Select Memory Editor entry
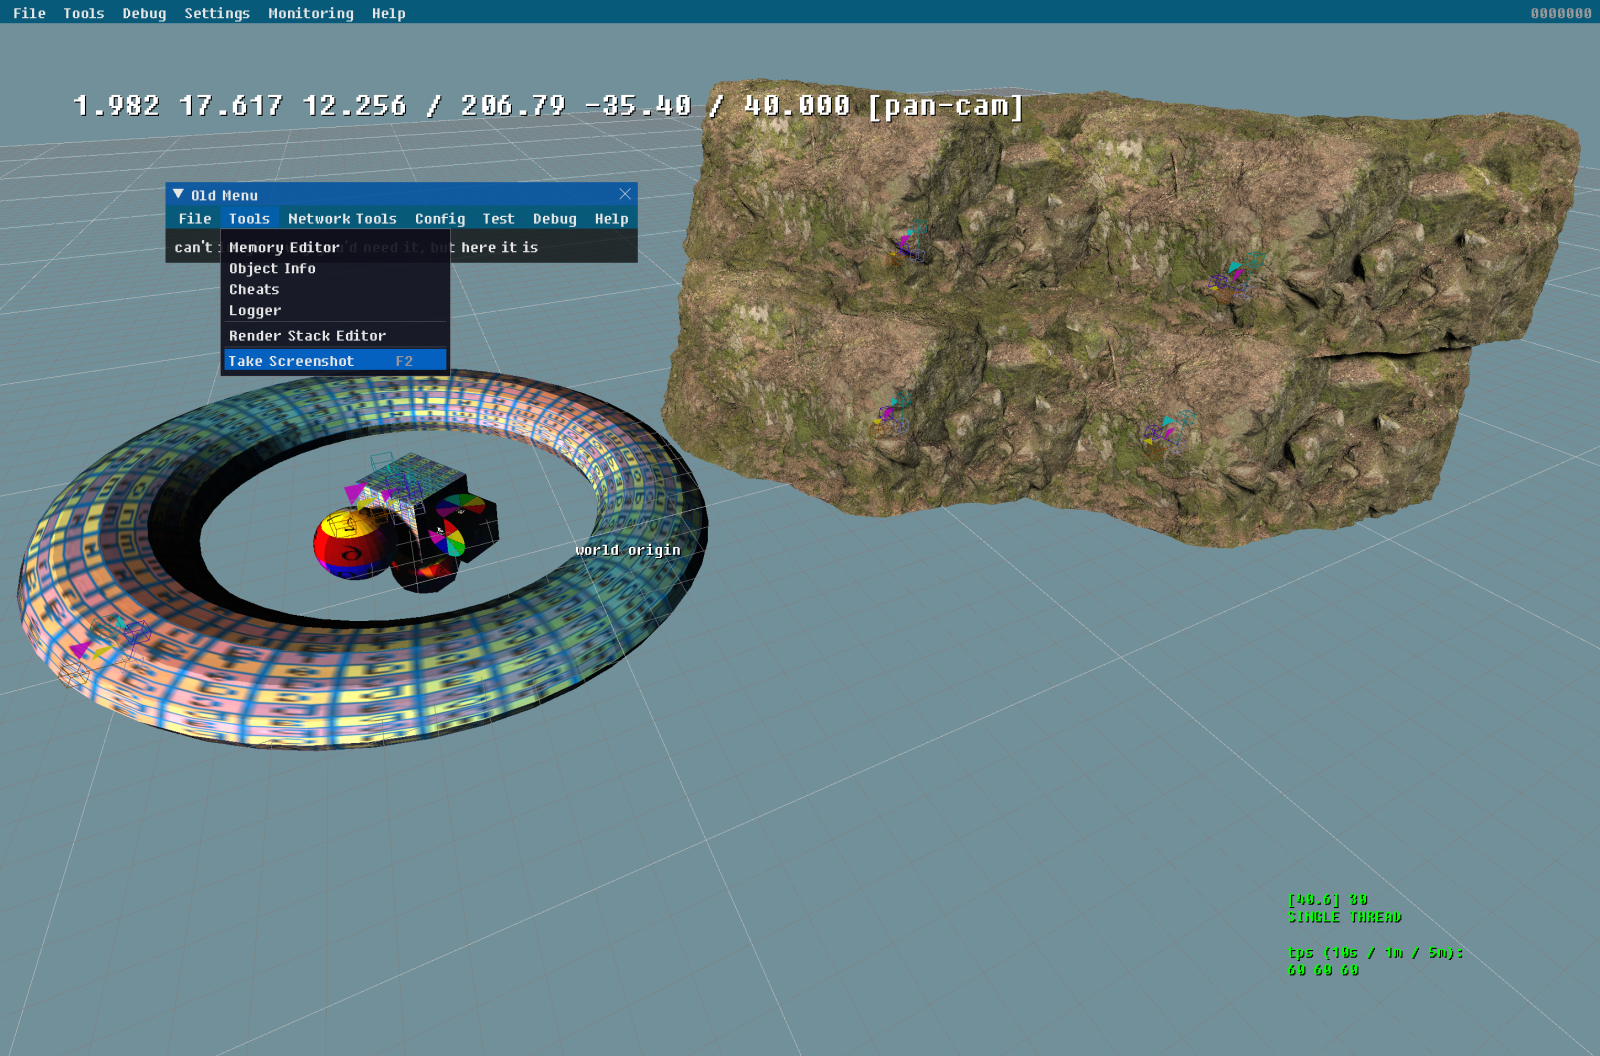1600x1056 pixels. click(335, 247)
